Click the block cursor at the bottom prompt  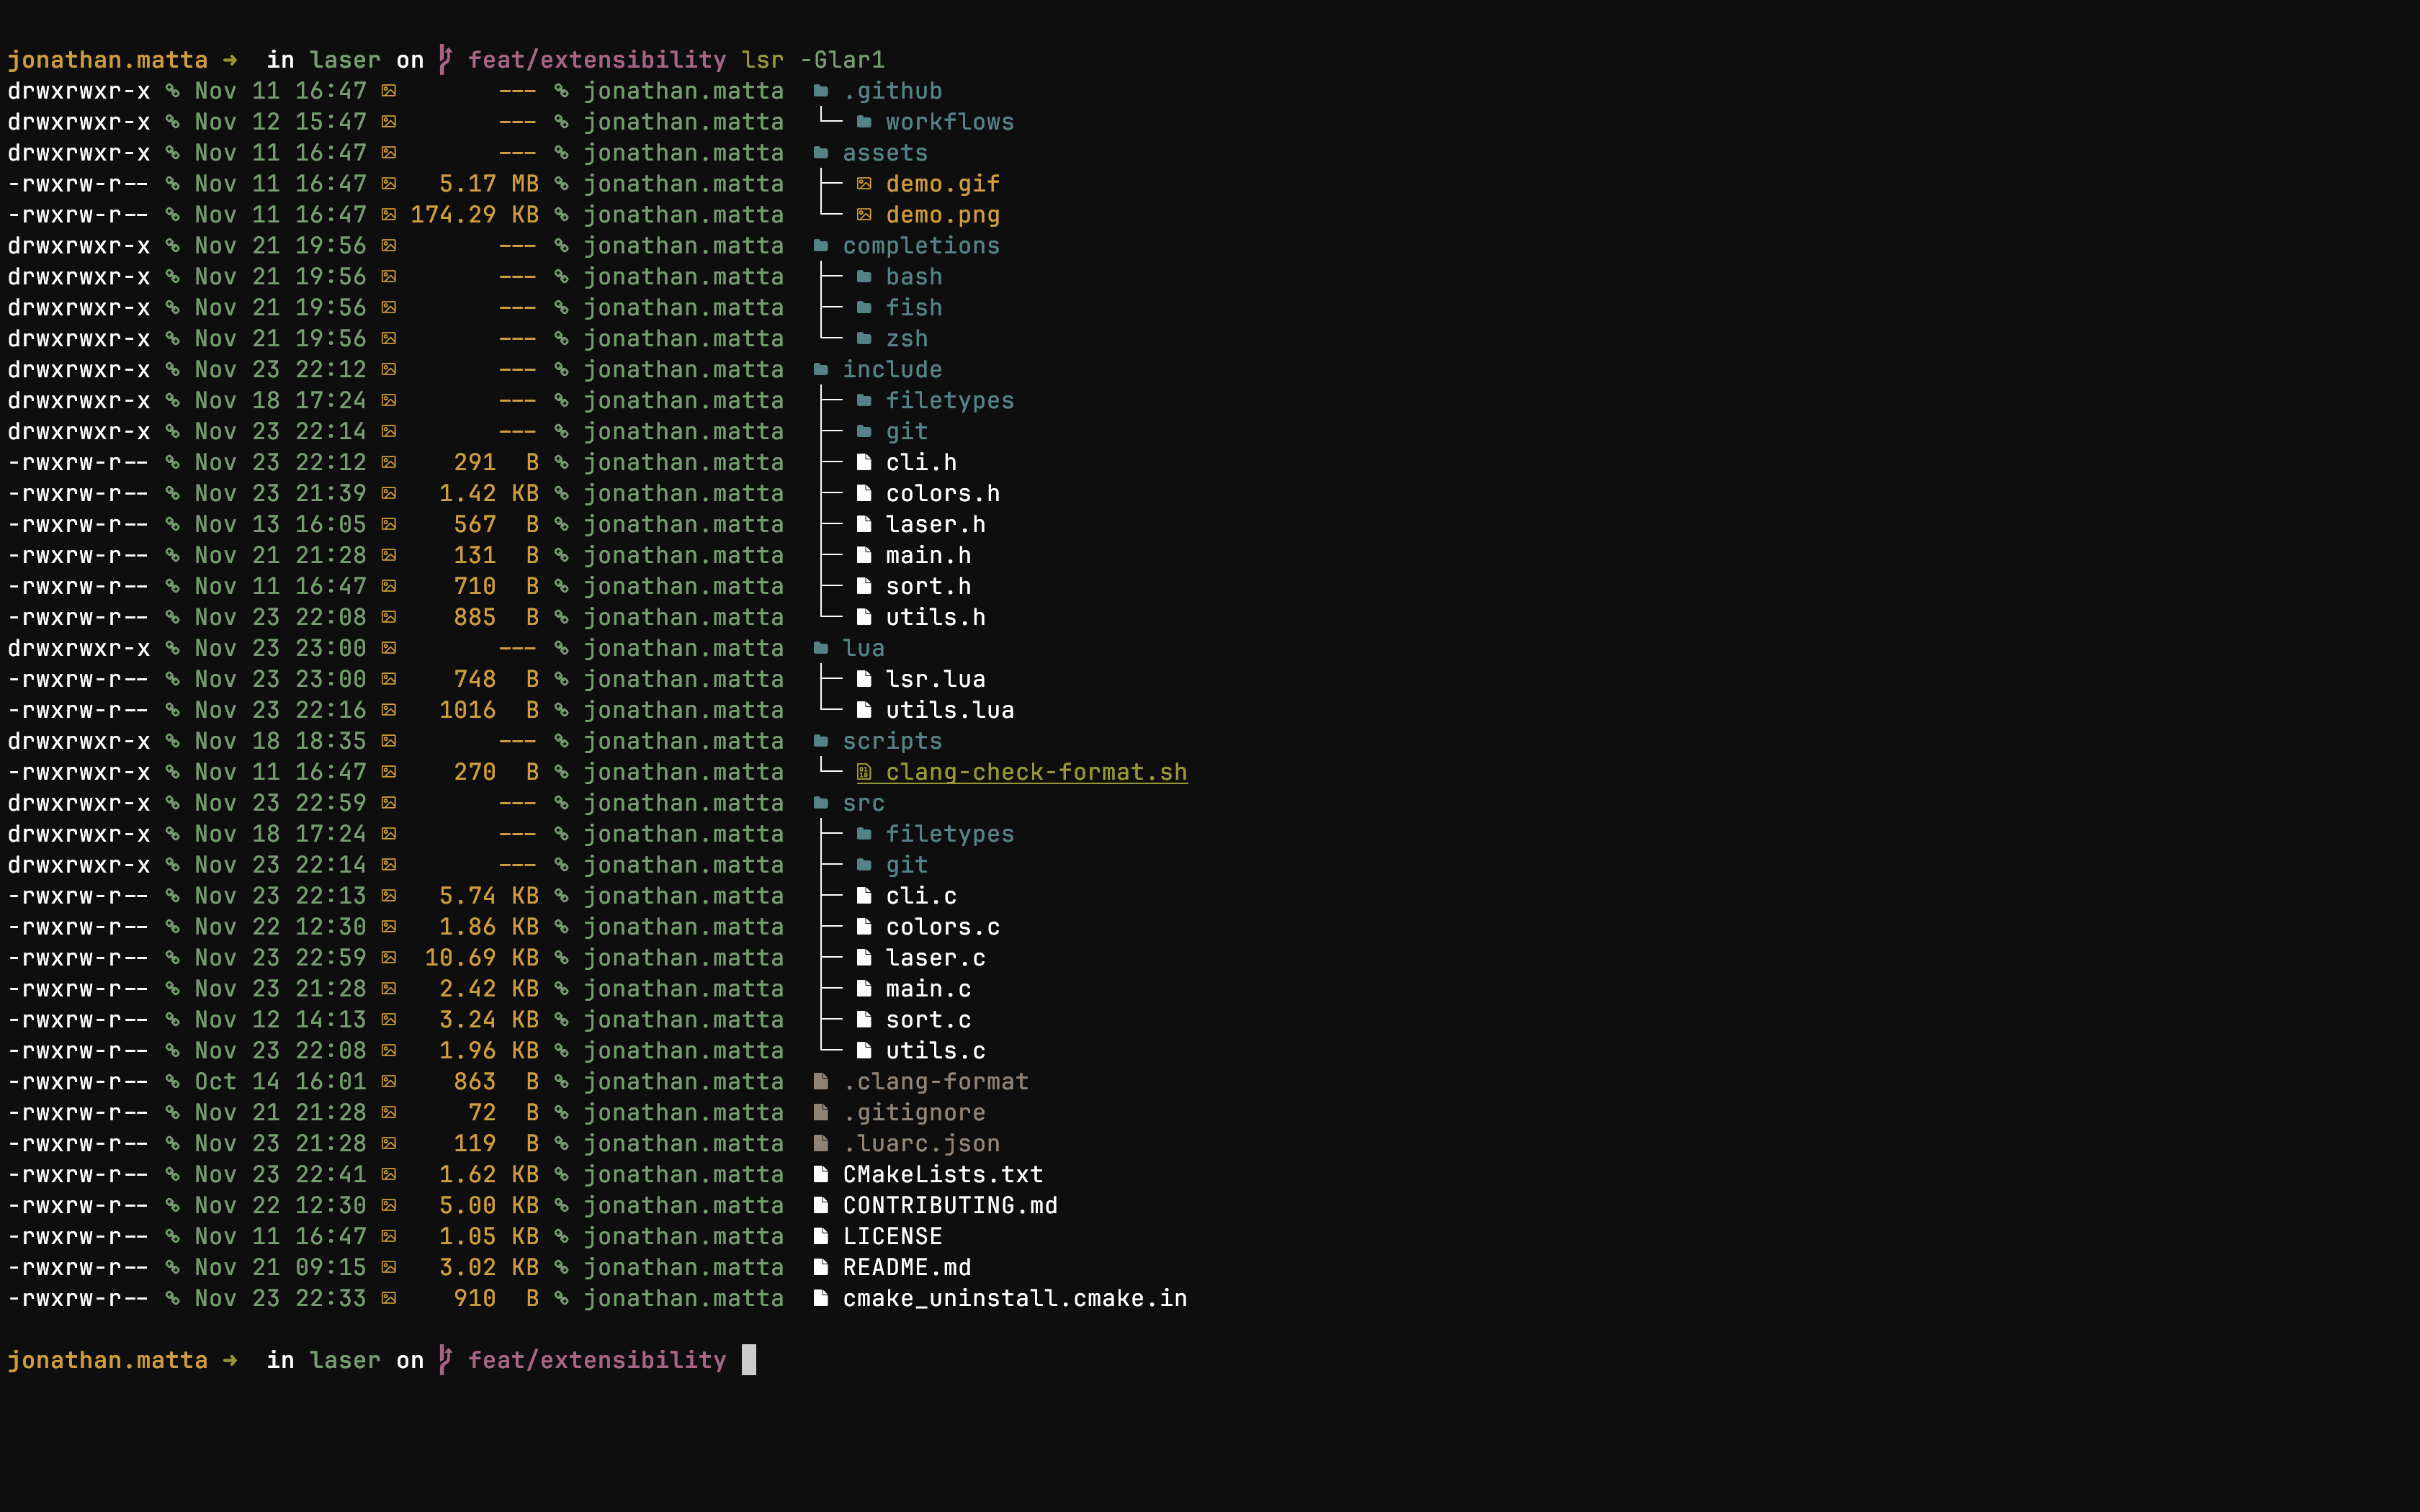click(x=749, y=1360)
